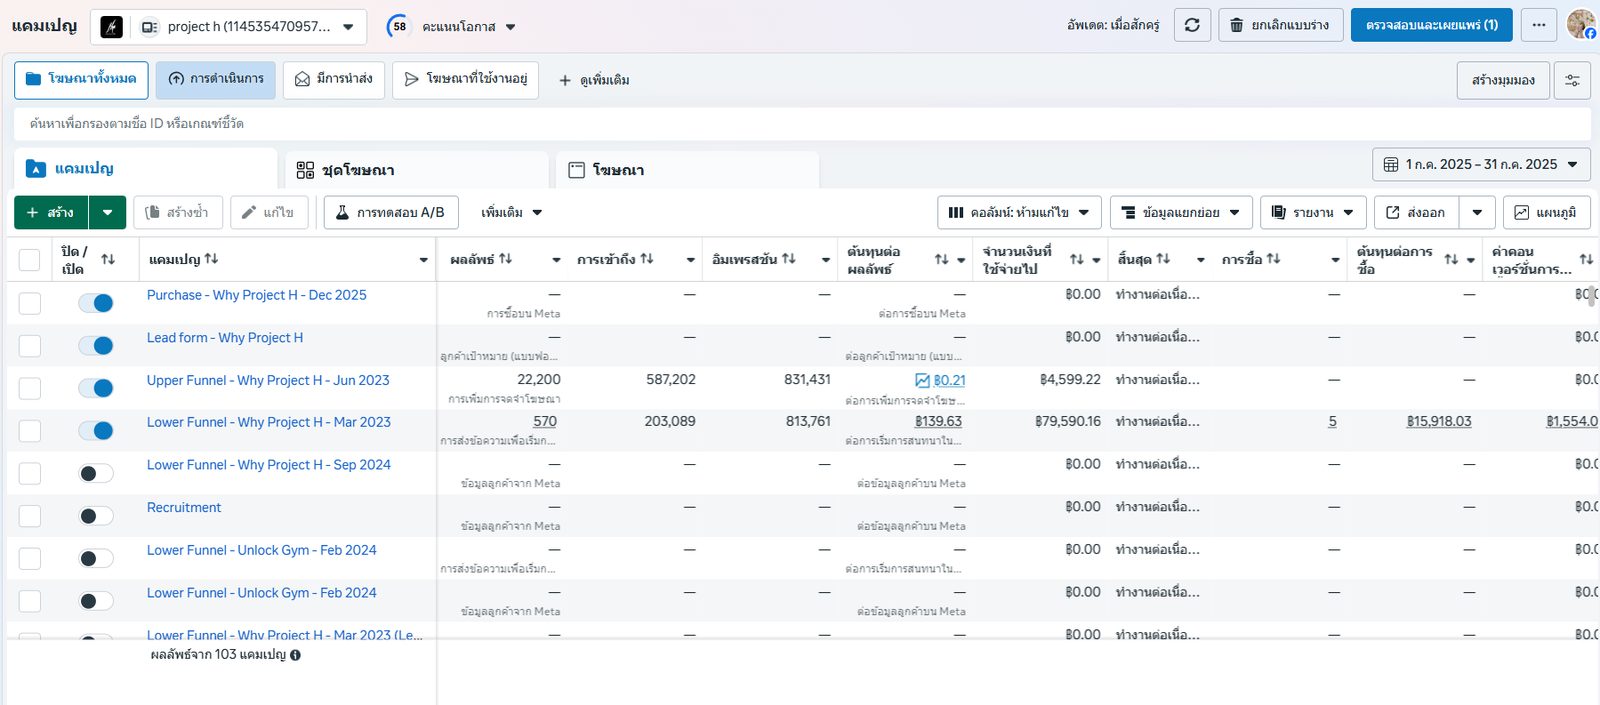
Task: Click ตรวจสอบและเผยแพร่ (1) button
Action: coord(1432,25)
